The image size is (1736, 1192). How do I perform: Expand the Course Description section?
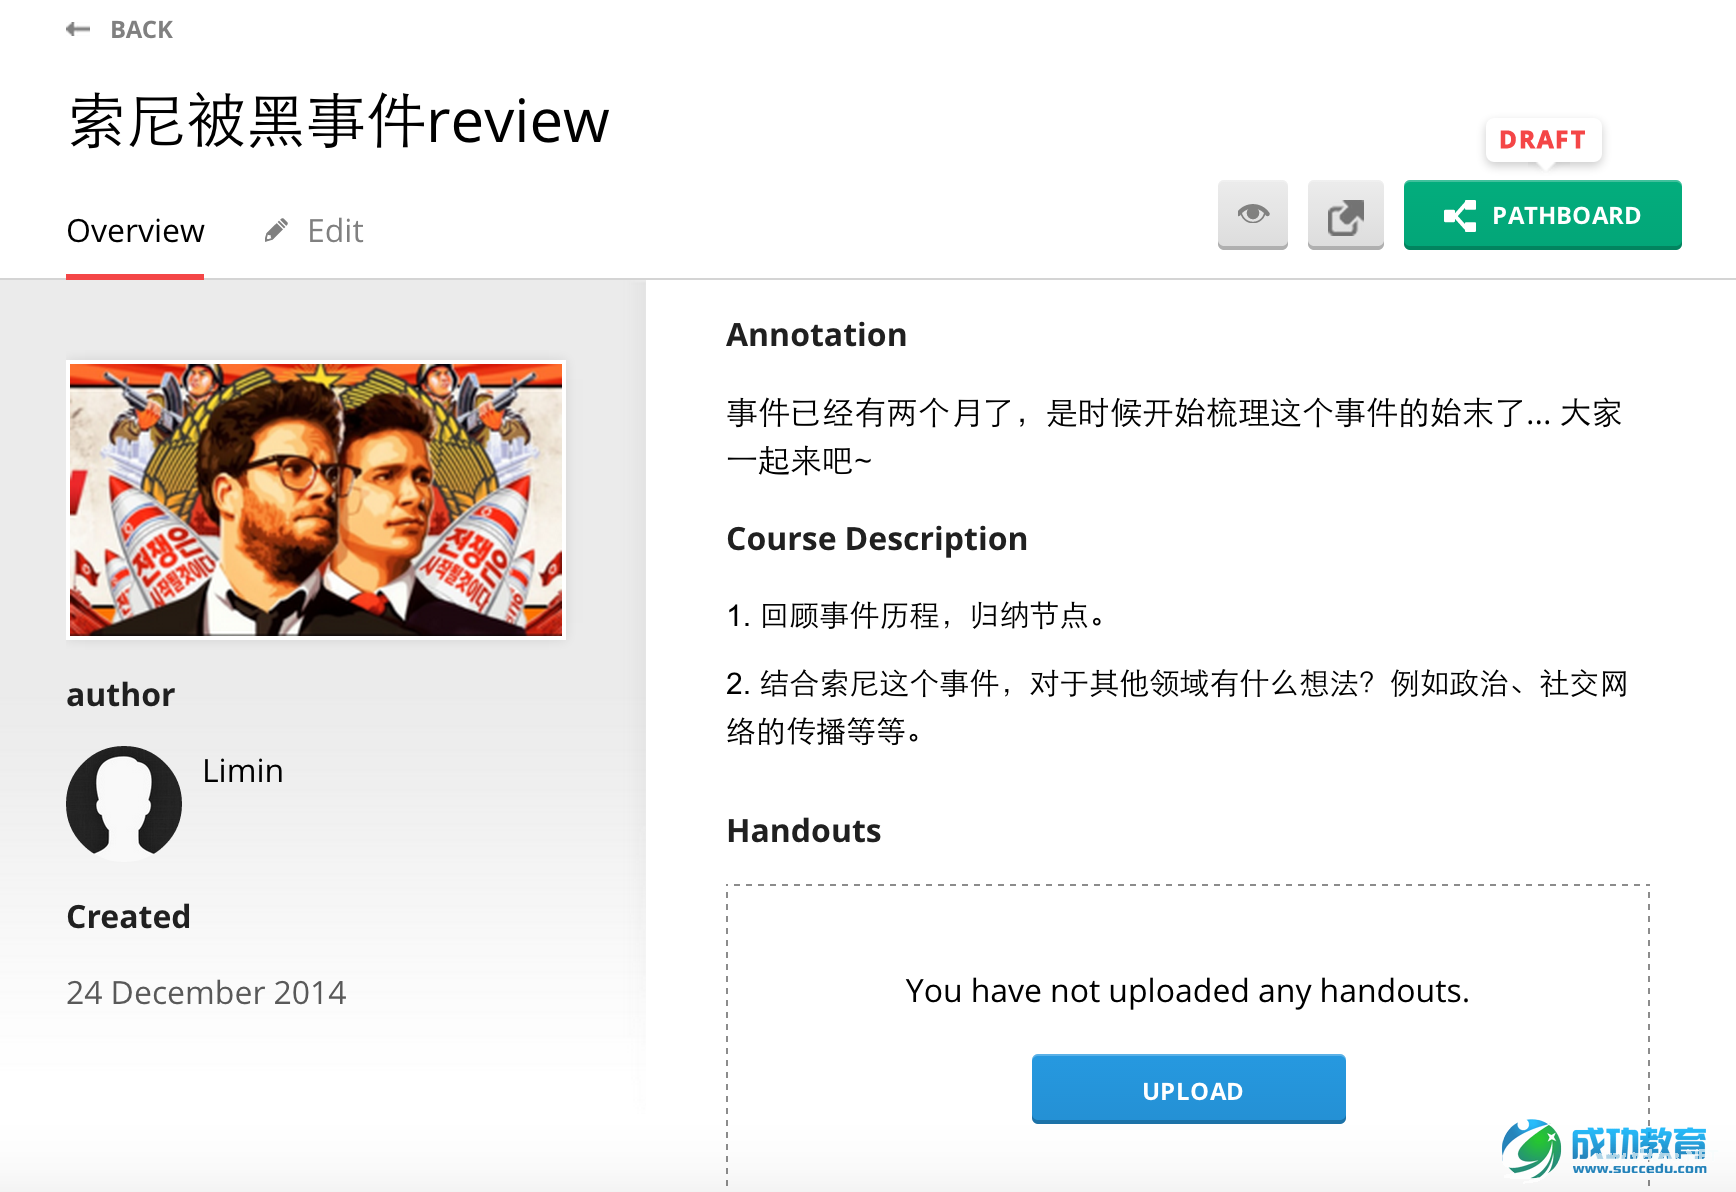point(877,538)
